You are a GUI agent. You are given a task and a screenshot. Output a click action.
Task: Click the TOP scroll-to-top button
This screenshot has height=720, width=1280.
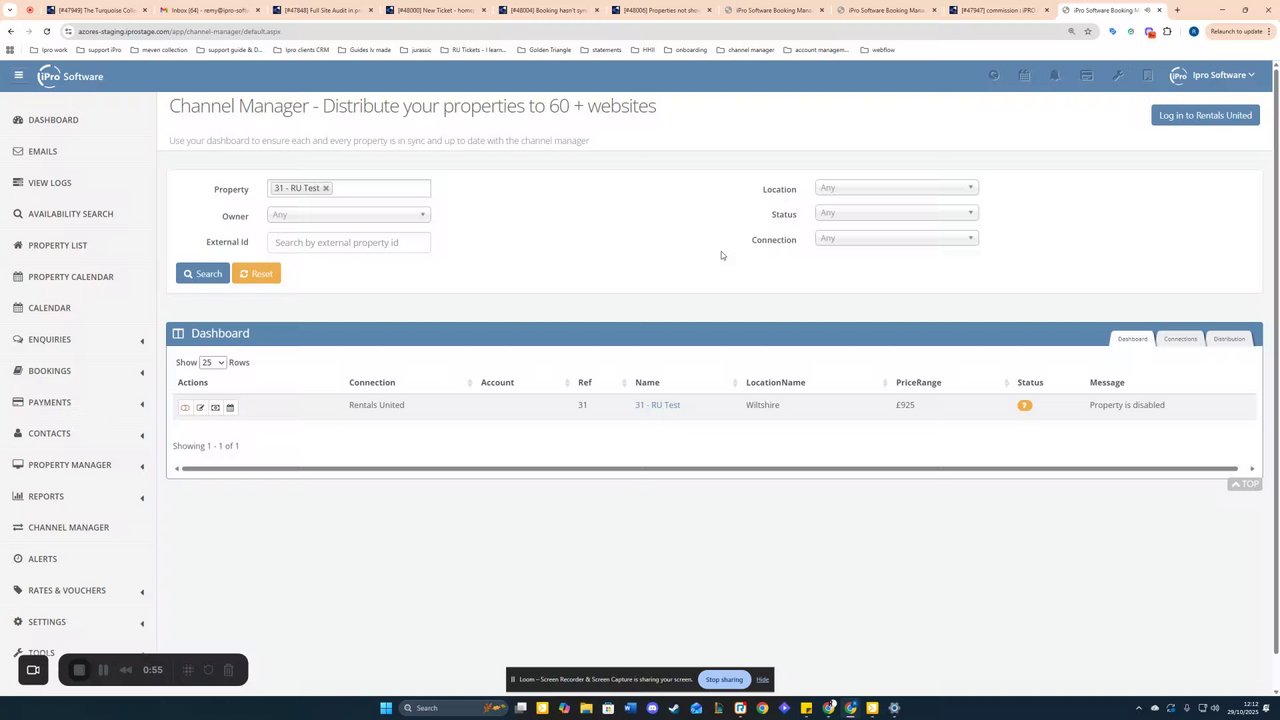coord(1245,484)
